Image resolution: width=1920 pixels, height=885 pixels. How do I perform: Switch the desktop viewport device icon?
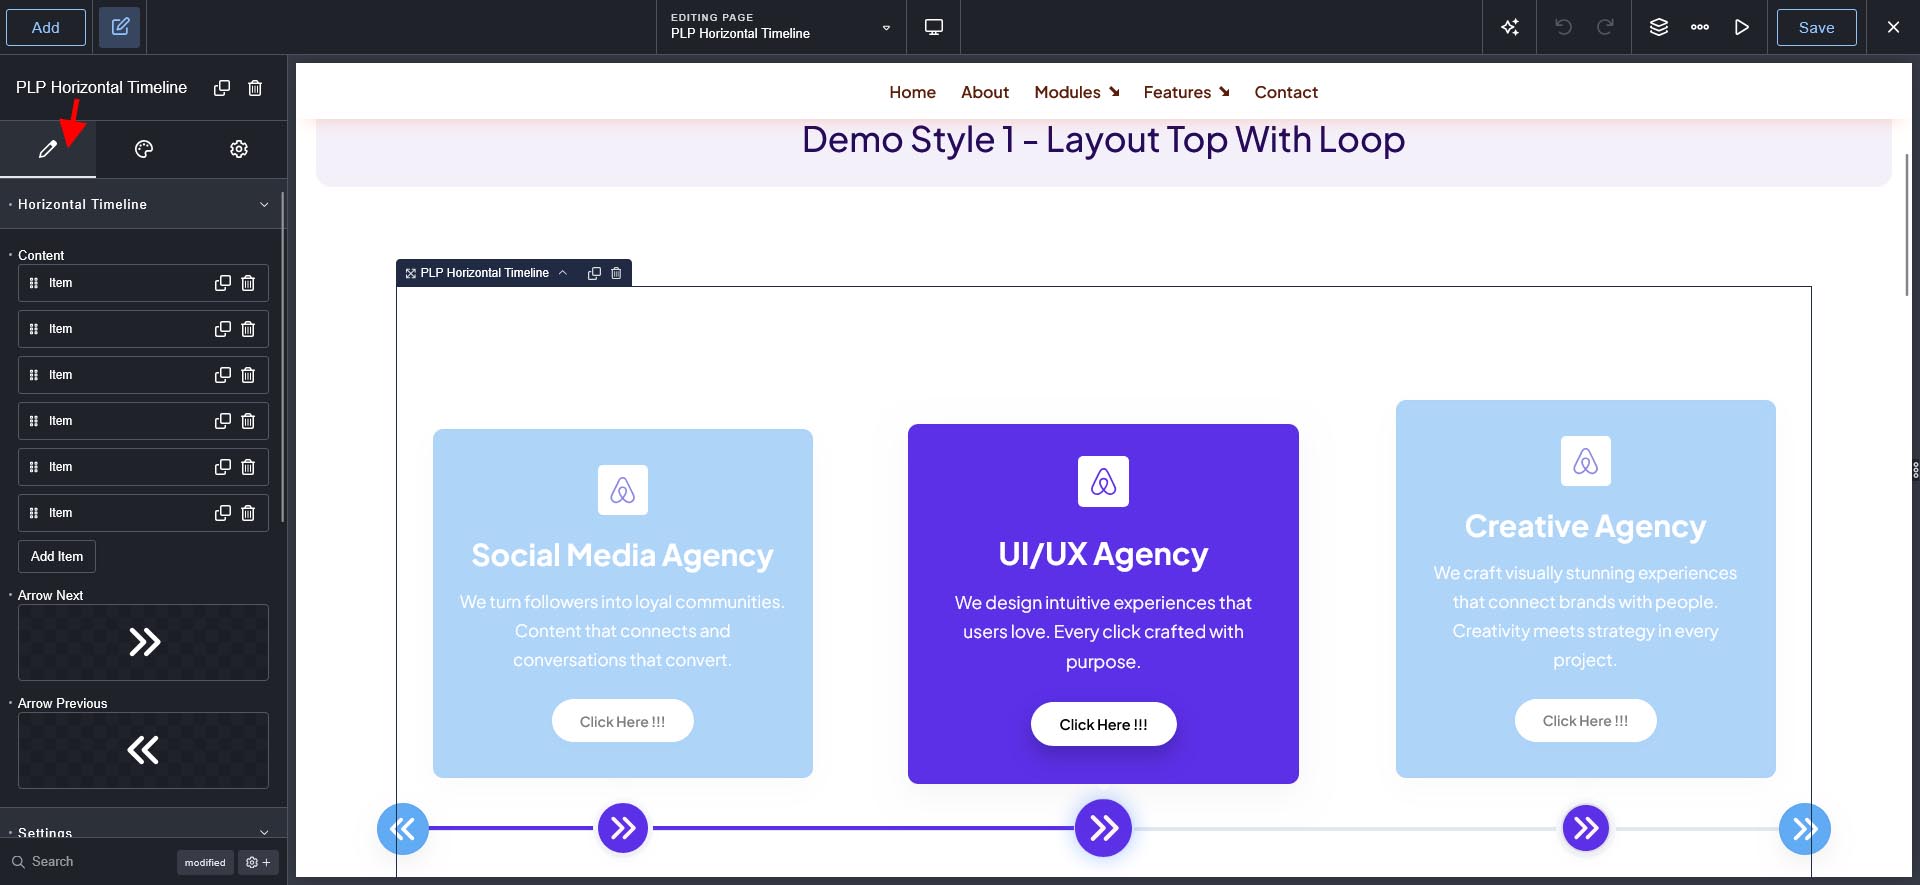tap(933, 27)
